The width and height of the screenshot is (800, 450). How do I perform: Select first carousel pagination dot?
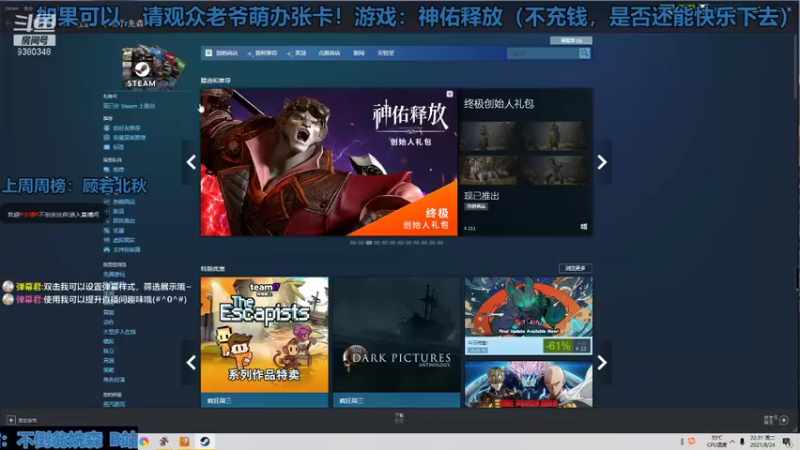pyautogui.click(x=353, y=243)
